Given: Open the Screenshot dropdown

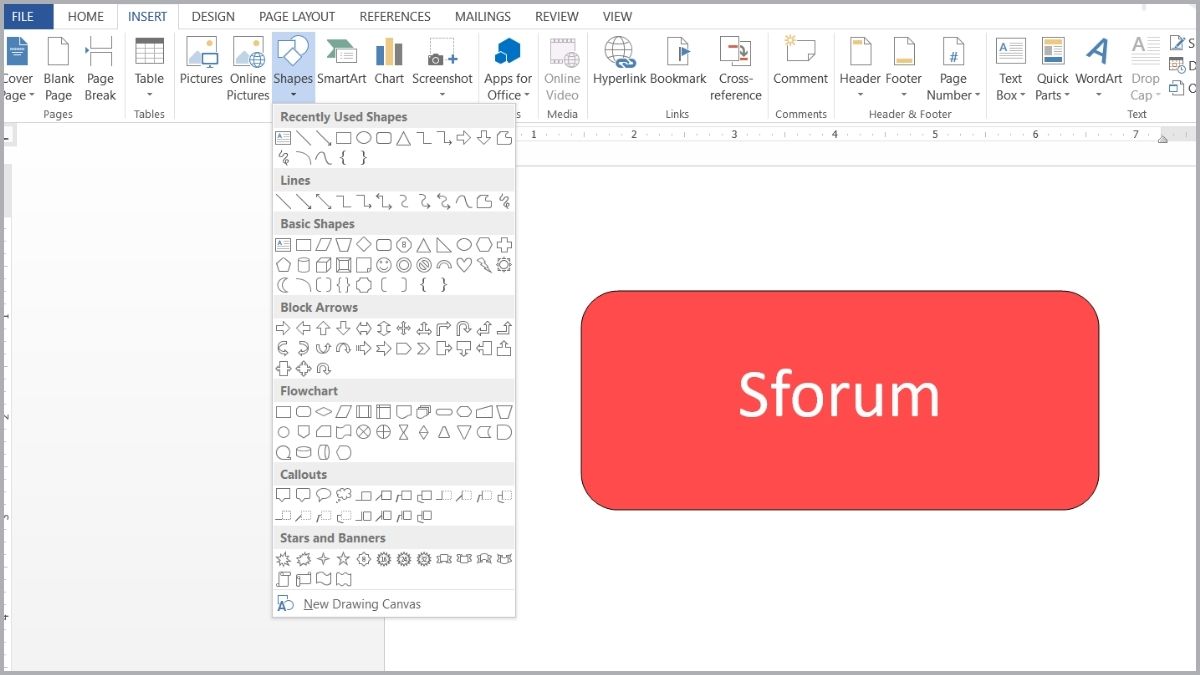Looking at the screenshot, I should (442, 69).
